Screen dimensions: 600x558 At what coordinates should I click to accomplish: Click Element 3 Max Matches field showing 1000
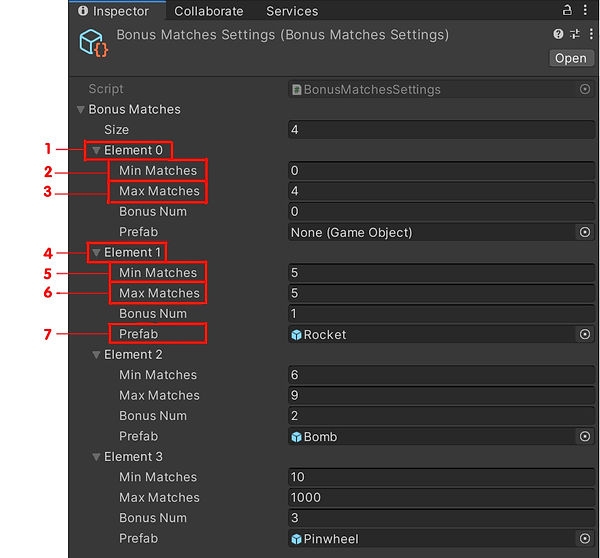coord(440,497)
